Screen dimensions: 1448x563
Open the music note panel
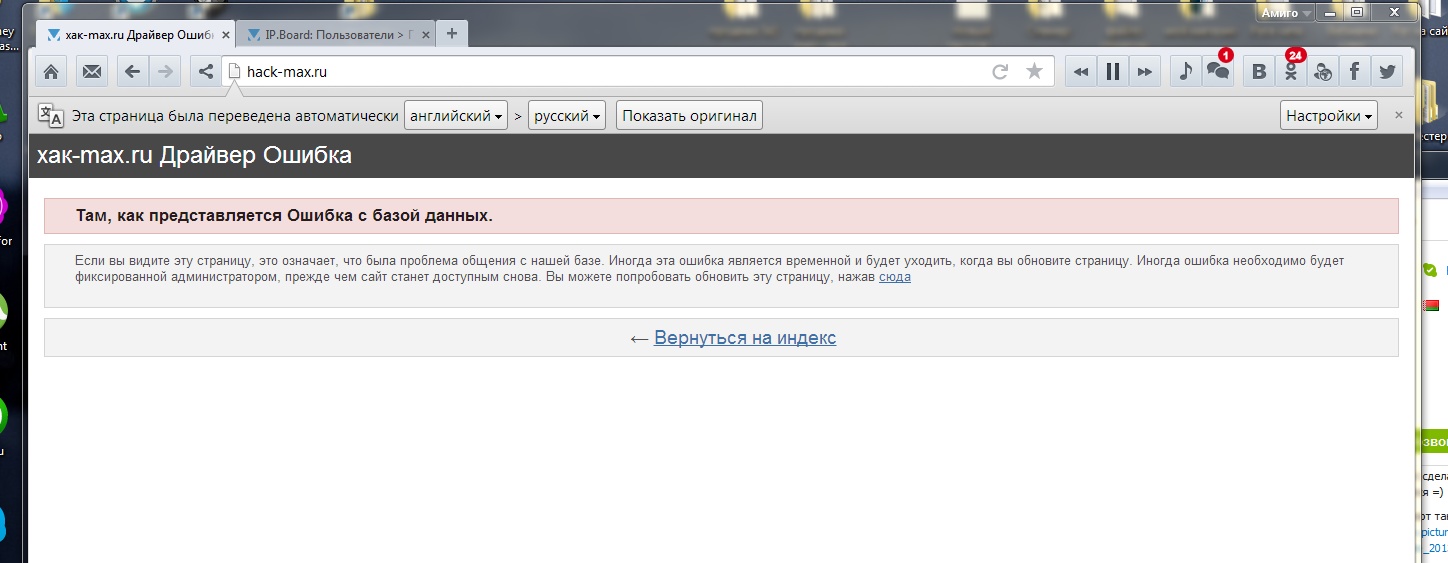(x=1185, y=72)
